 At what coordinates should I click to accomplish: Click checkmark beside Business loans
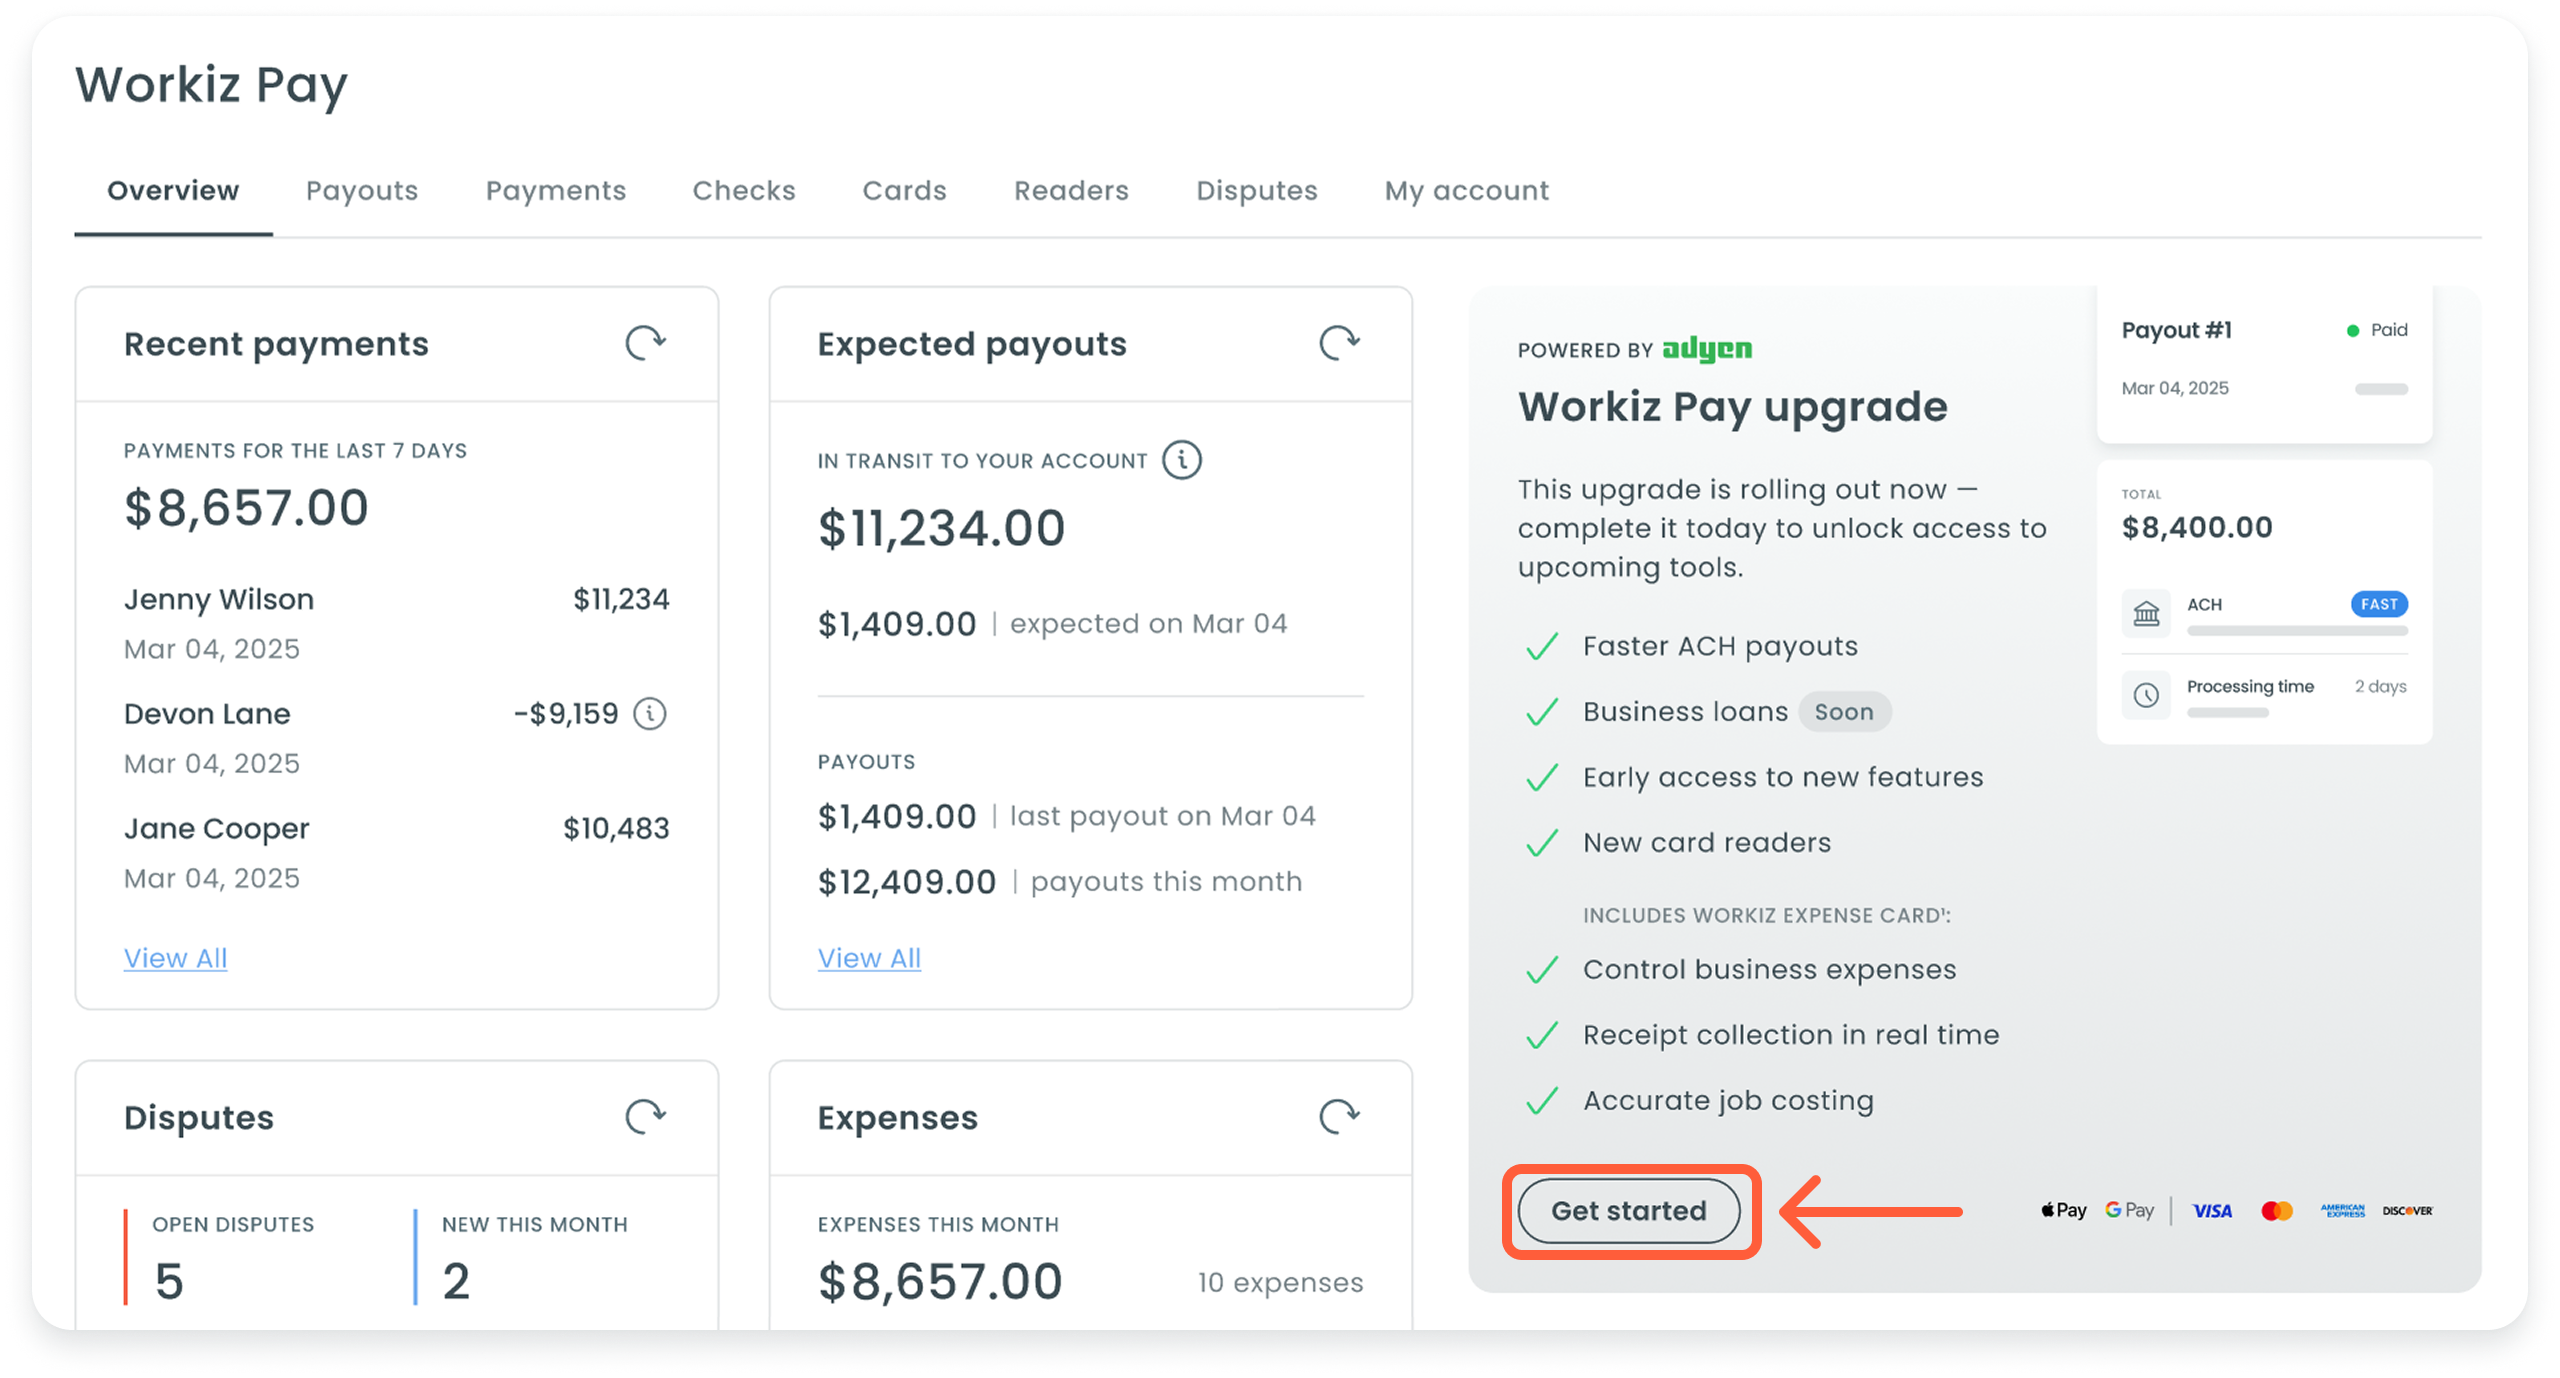1542,712
